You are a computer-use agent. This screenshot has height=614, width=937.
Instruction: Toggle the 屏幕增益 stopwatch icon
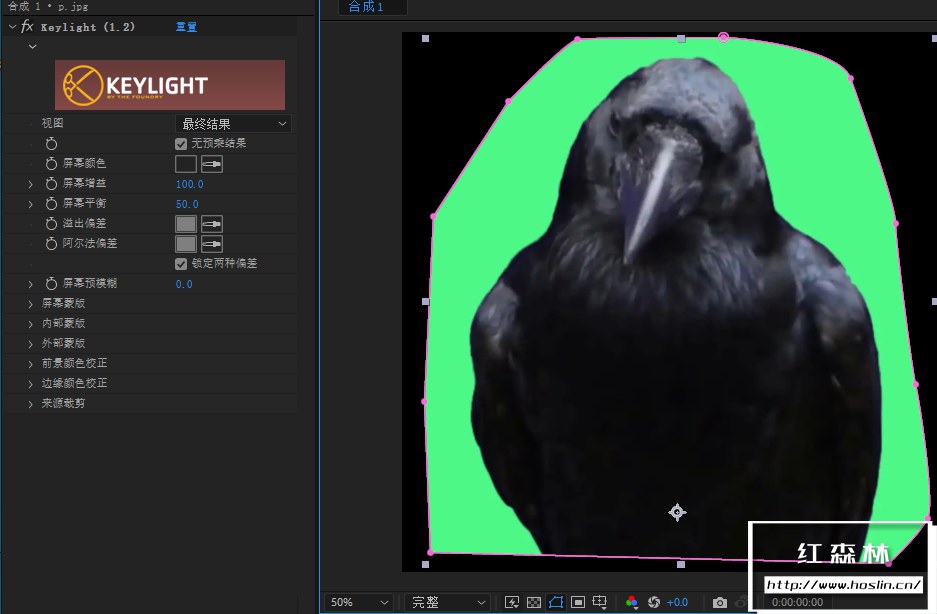point(52,184)
